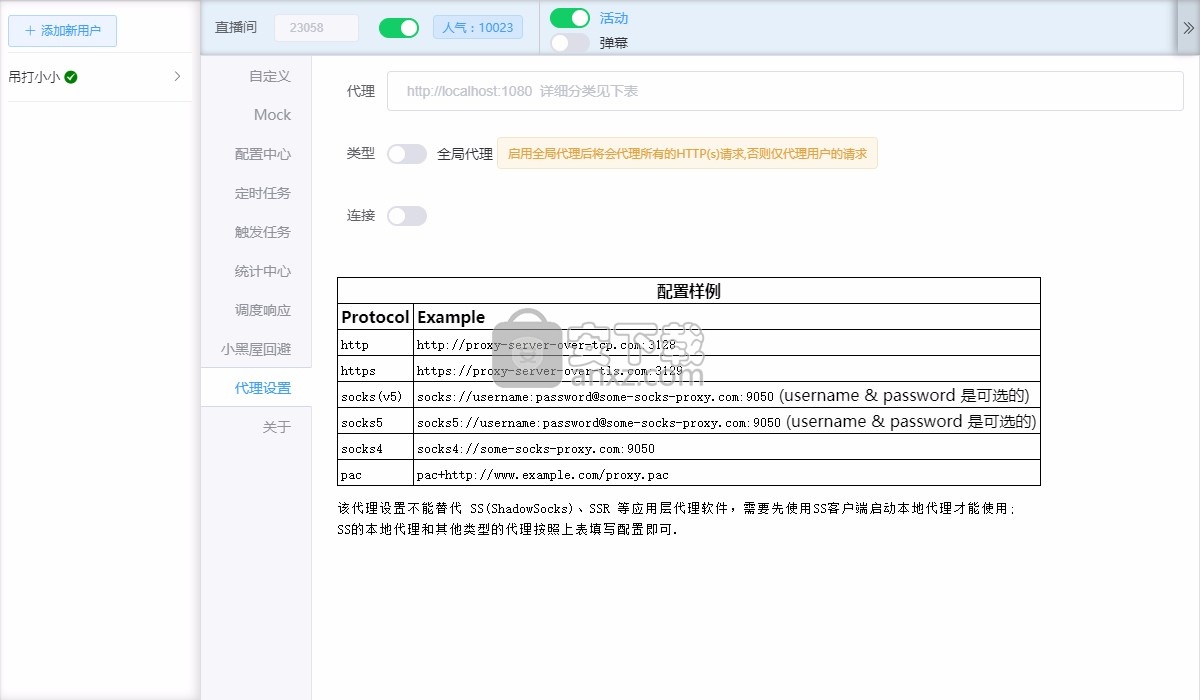Click the 代理 proxy address input field

785,91
